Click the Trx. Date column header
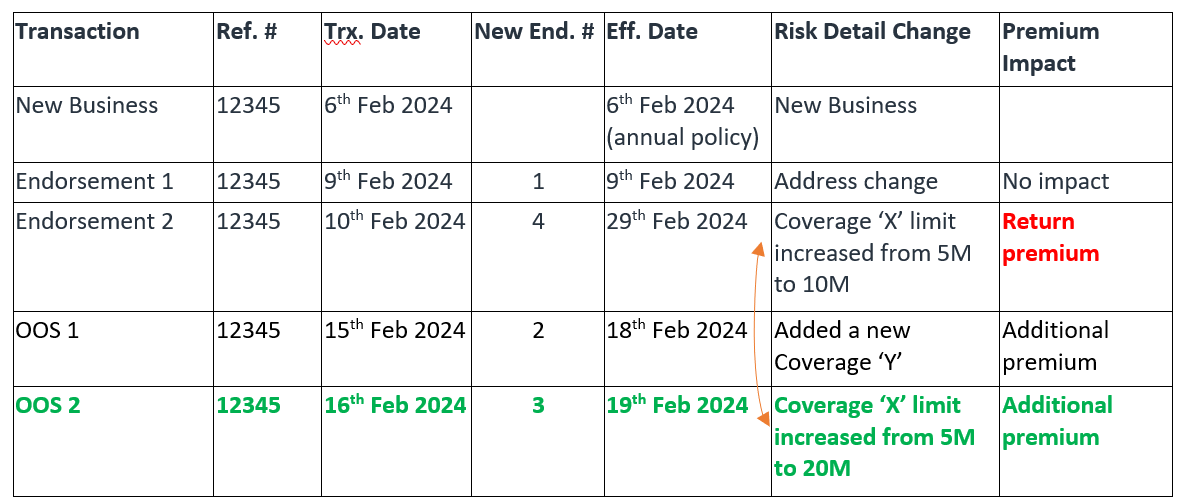The width and height of the screenshot is (1184, 504). tap(372, 32)
